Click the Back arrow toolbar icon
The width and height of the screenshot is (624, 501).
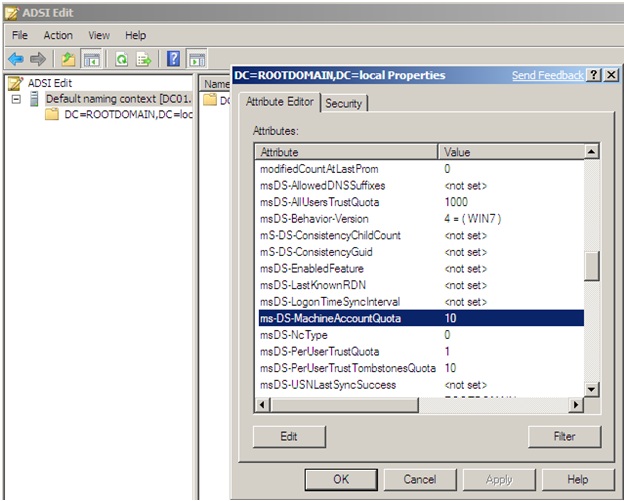(16, 59)
